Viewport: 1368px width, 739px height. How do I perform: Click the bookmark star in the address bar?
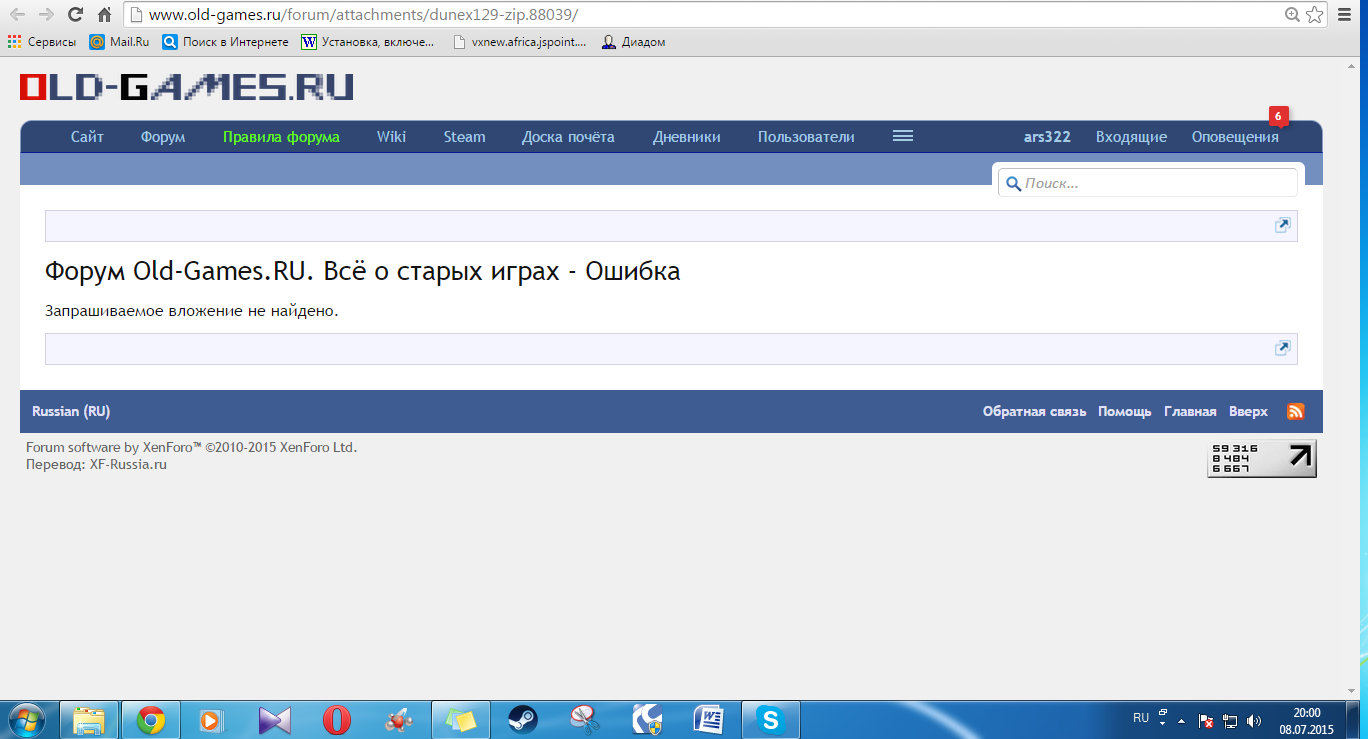point(1314,15)
